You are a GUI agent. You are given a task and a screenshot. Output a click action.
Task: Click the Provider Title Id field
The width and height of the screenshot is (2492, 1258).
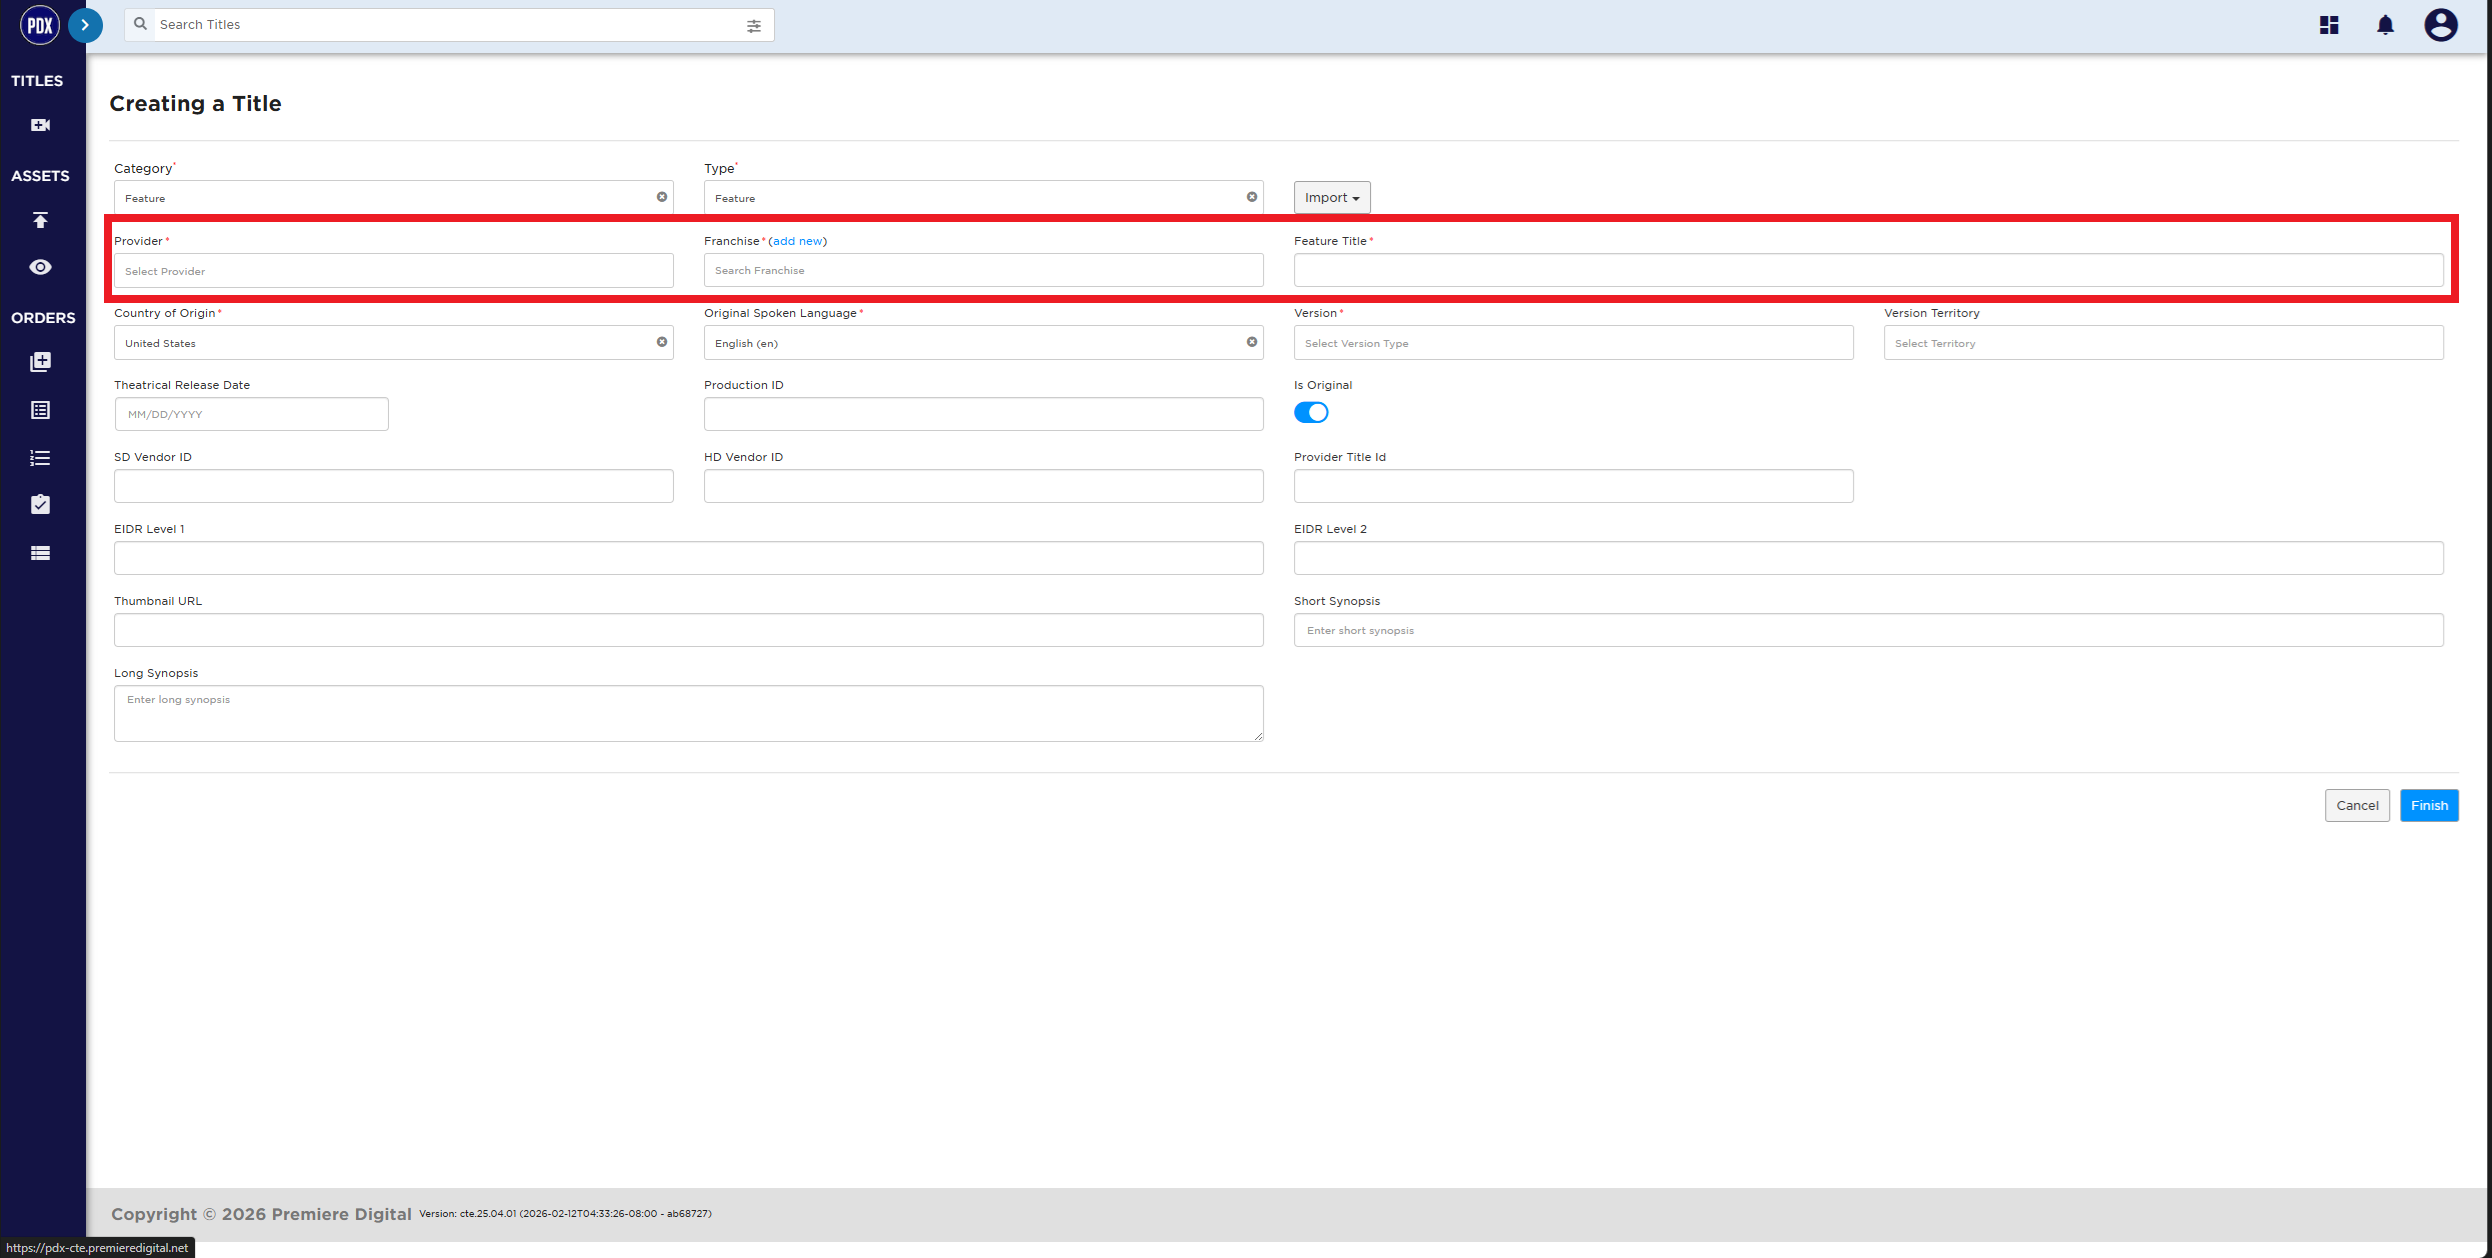[1574, 486]
